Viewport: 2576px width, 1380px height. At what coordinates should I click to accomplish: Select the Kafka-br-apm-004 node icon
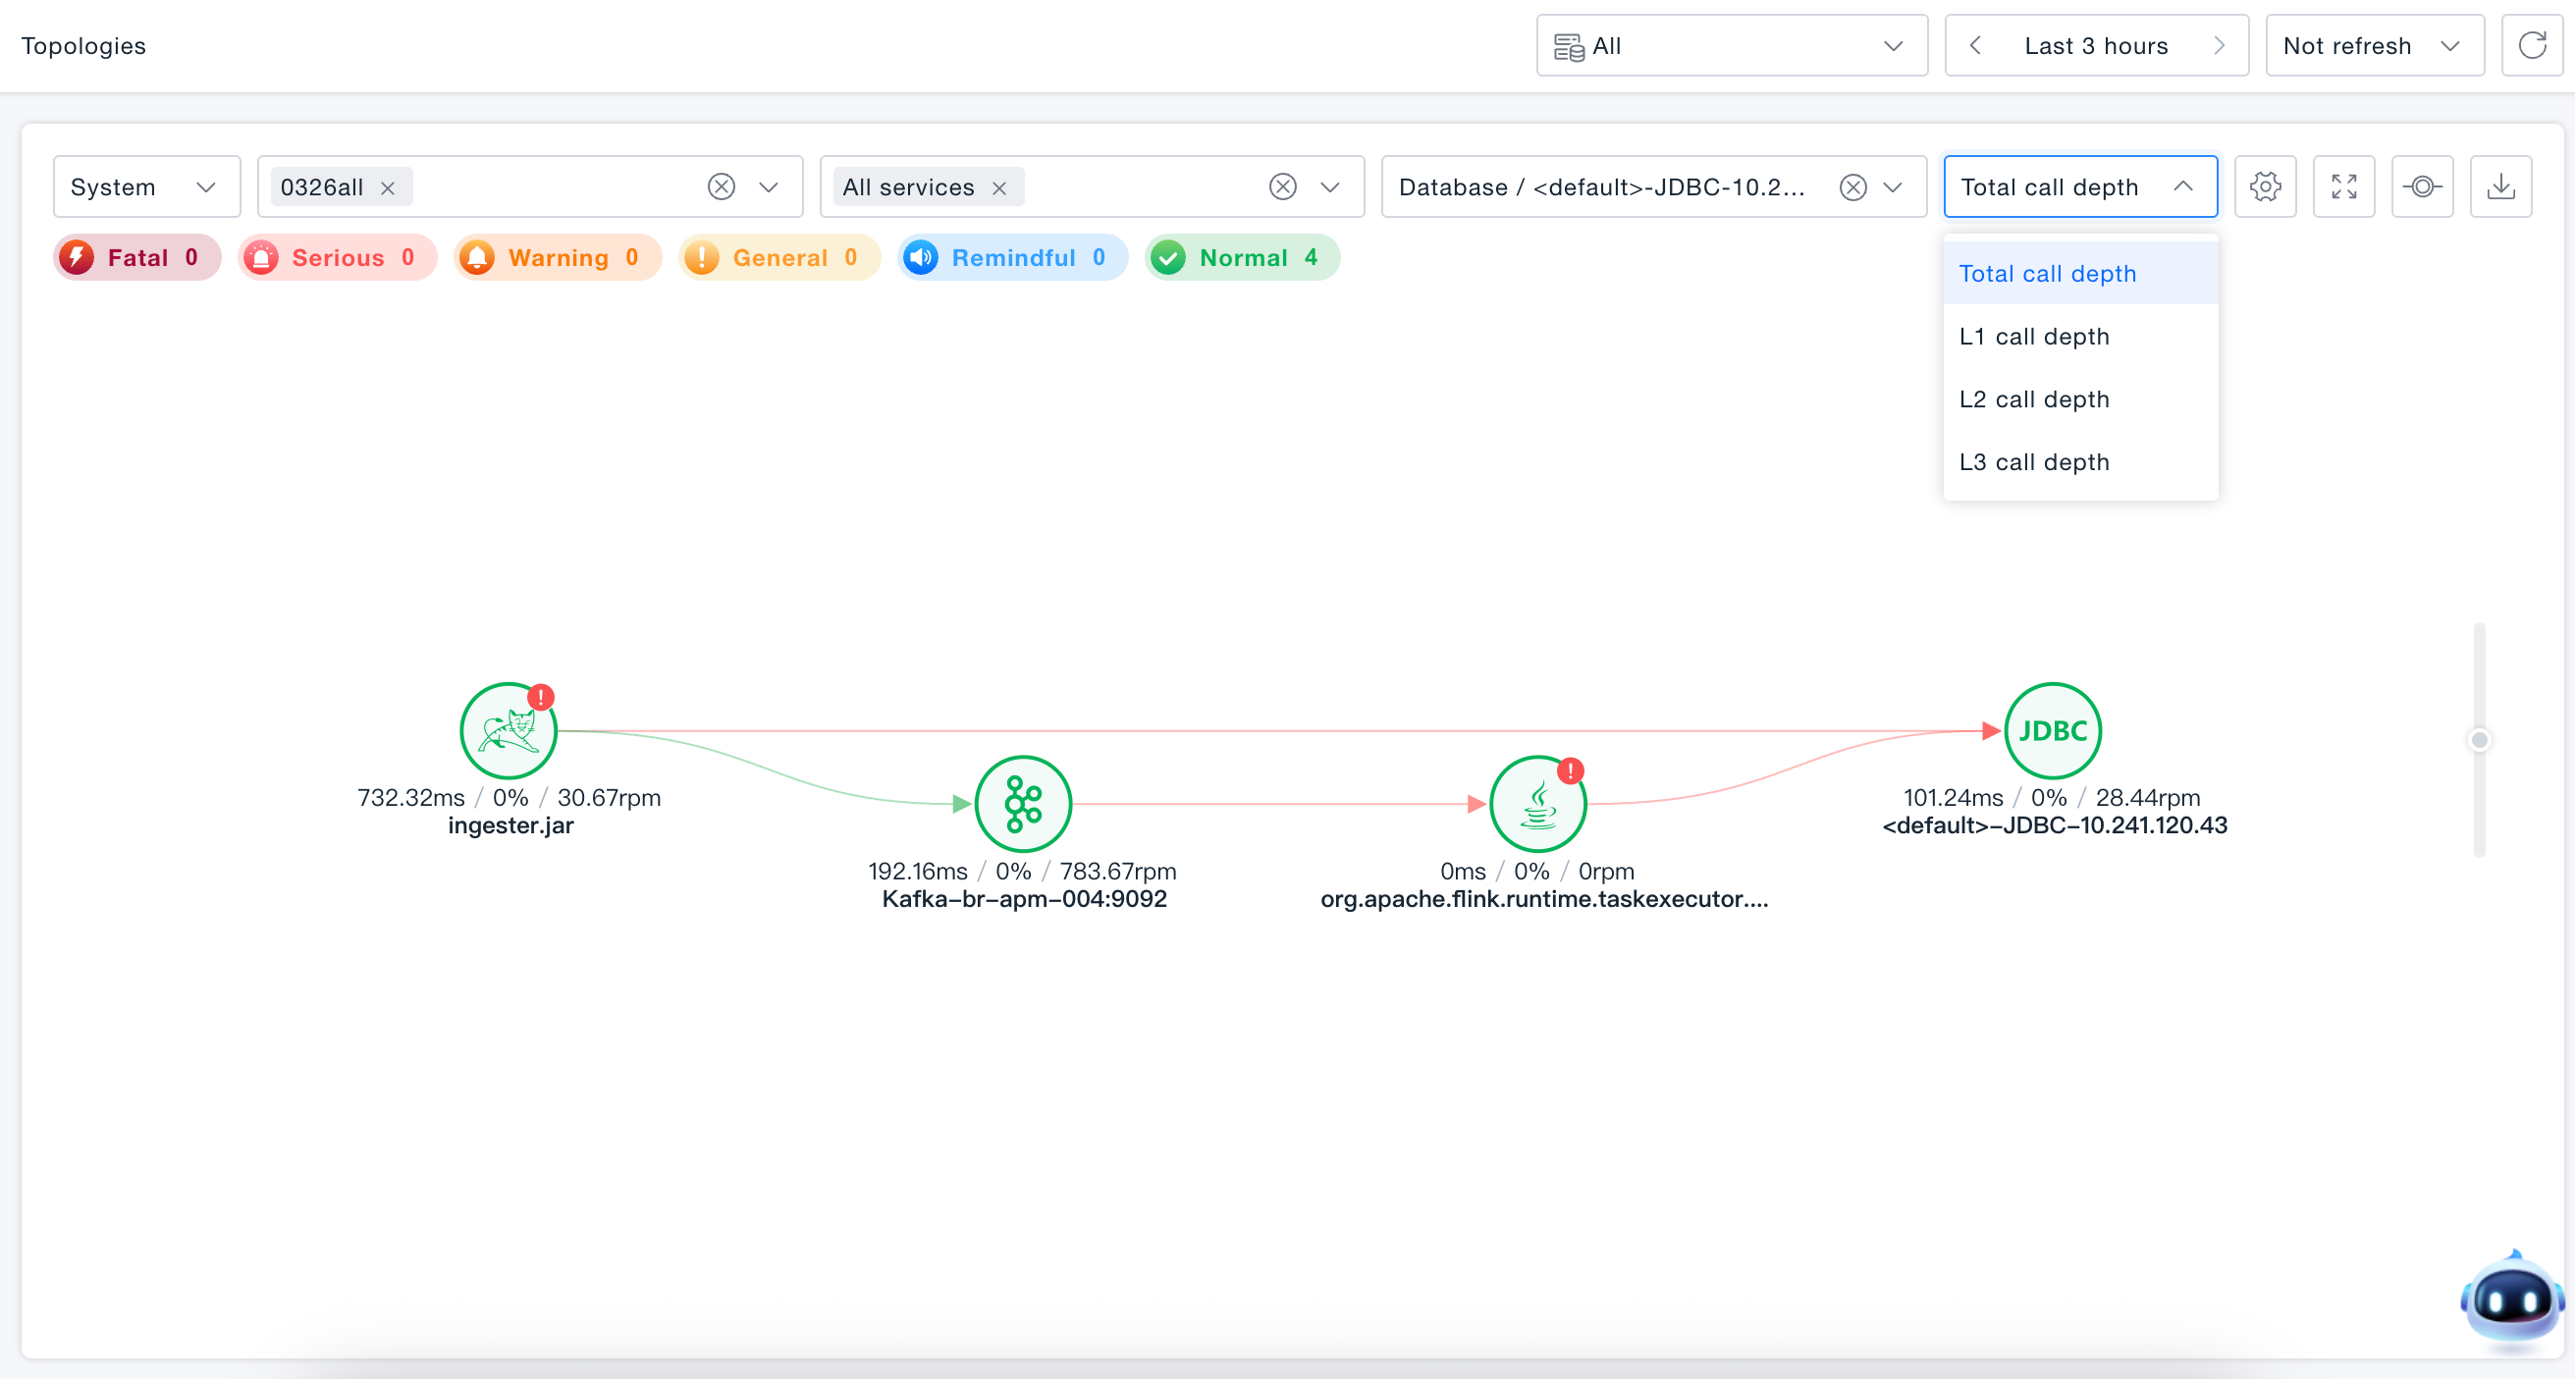(1023, 804)
